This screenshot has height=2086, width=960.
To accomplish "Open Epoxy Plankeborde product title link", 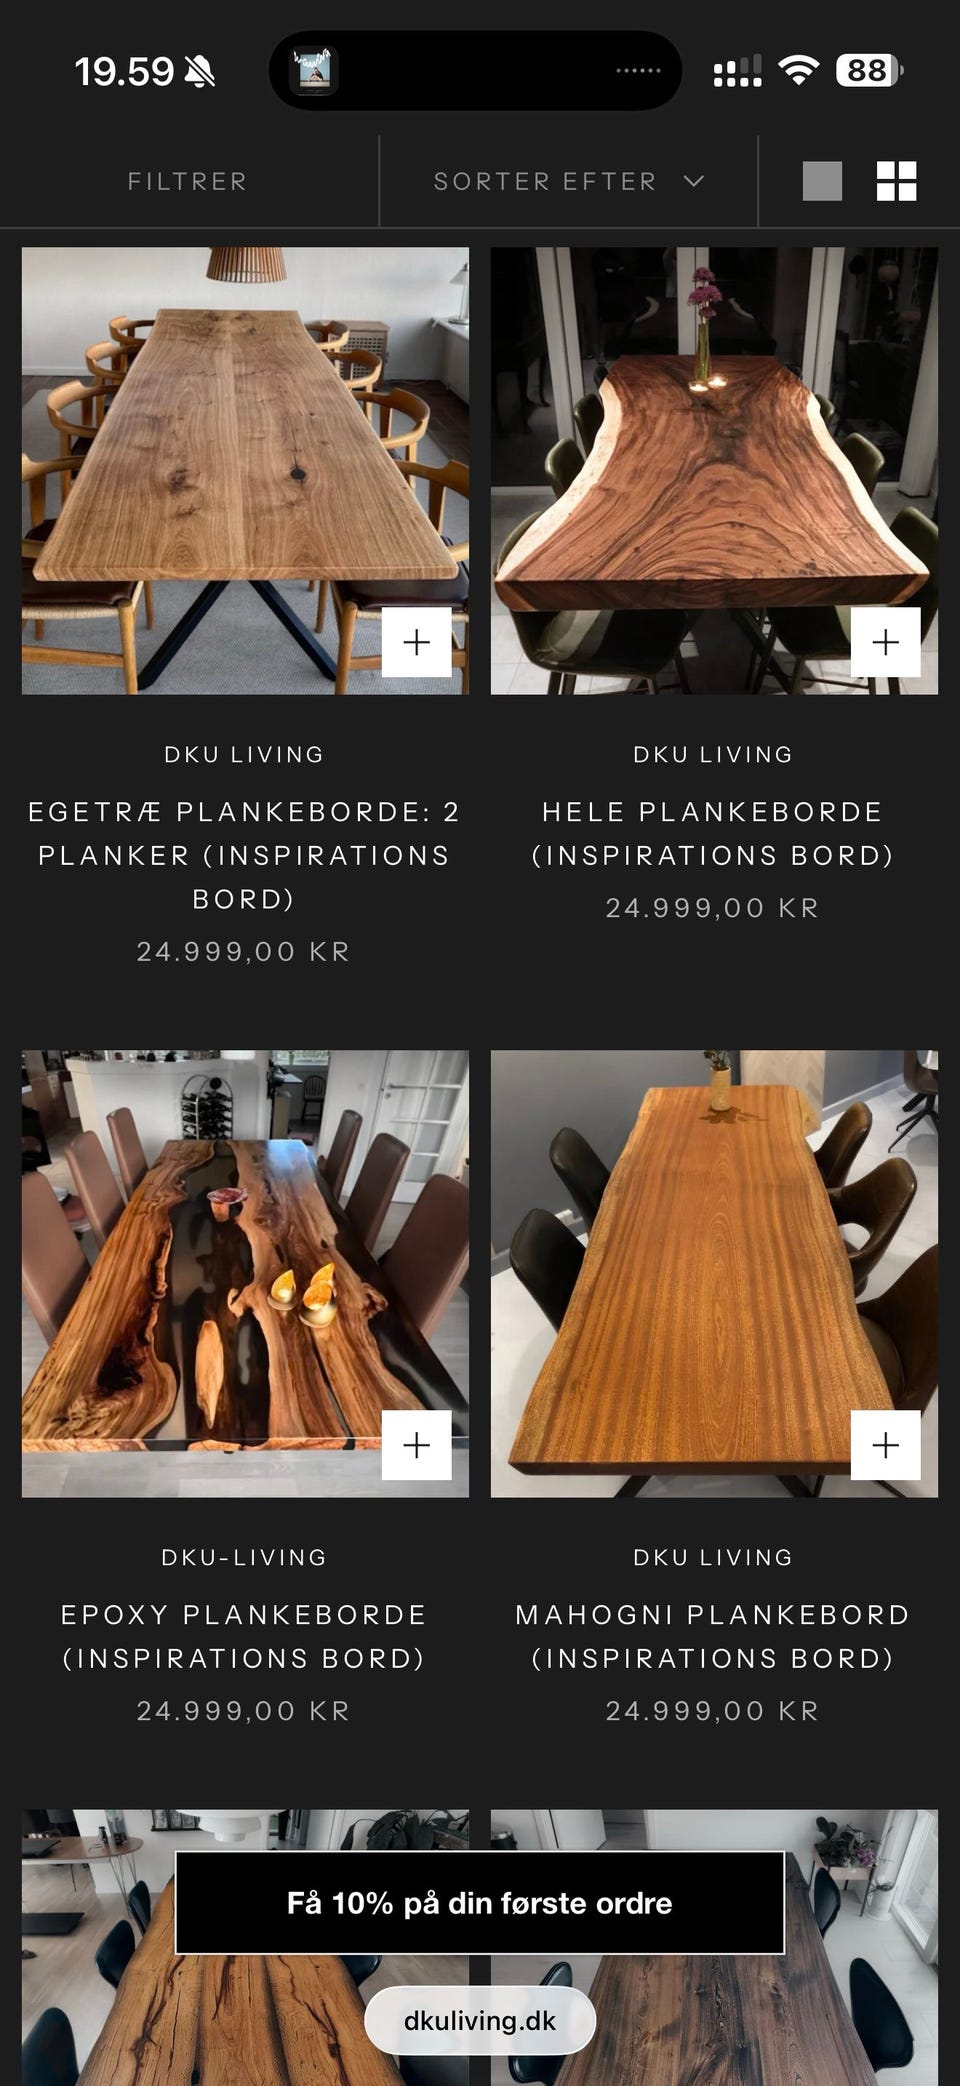I will [244, 1636].
